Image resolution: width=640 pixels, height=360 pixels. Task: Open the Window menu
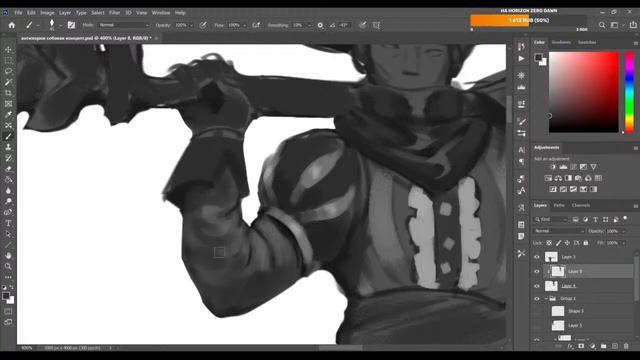pos(161,13)
